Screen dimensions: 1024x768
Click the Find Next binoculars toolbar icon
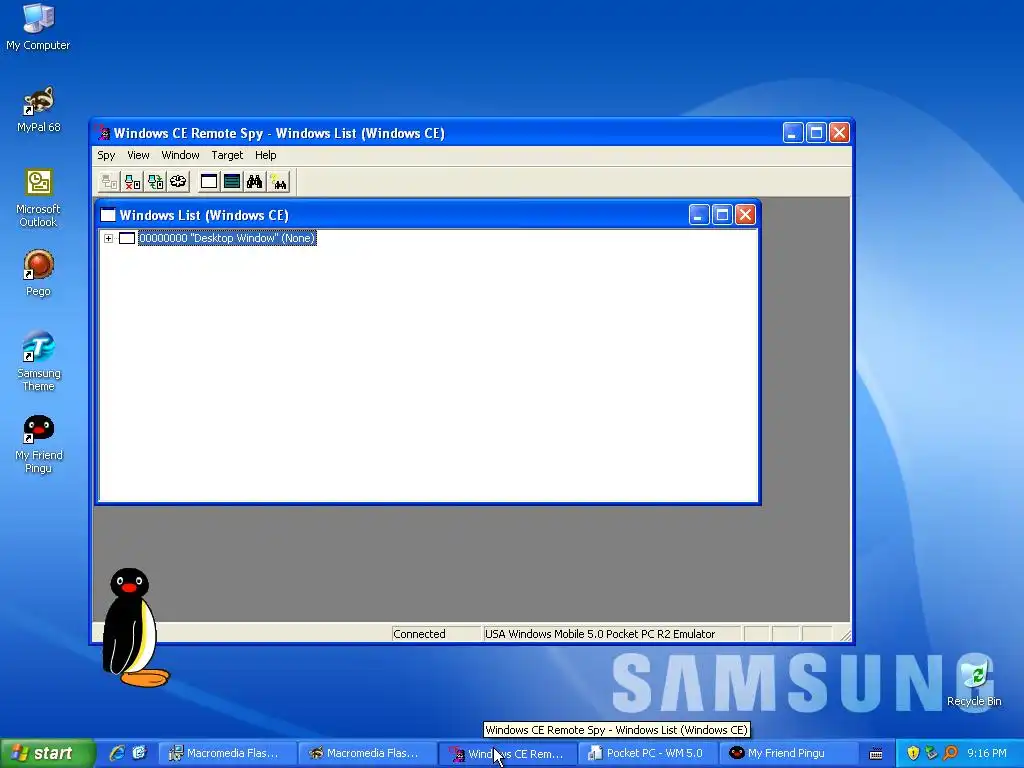(x=278, y=182)
